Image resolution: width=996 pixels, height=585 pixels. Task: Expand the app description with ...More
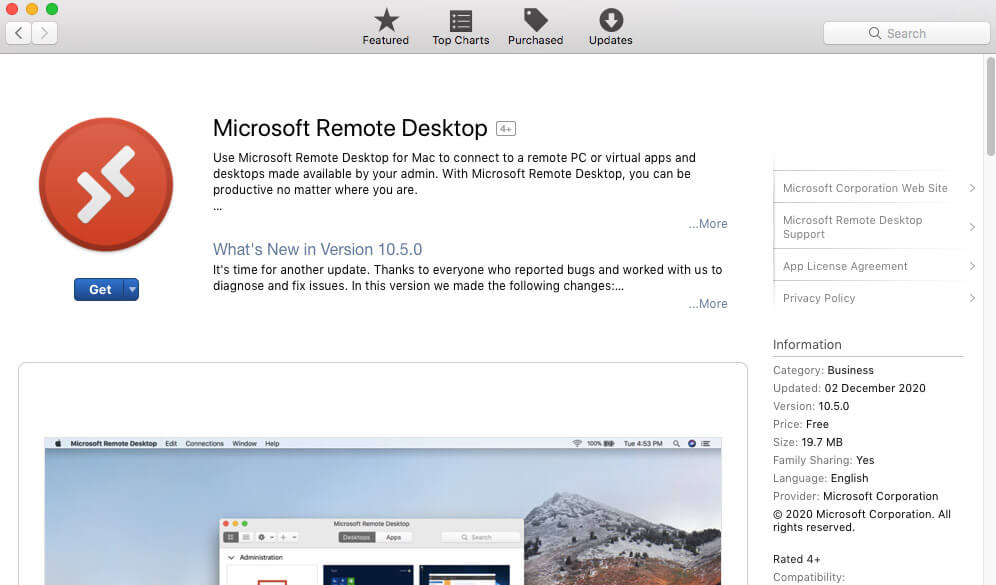(708, 224)
